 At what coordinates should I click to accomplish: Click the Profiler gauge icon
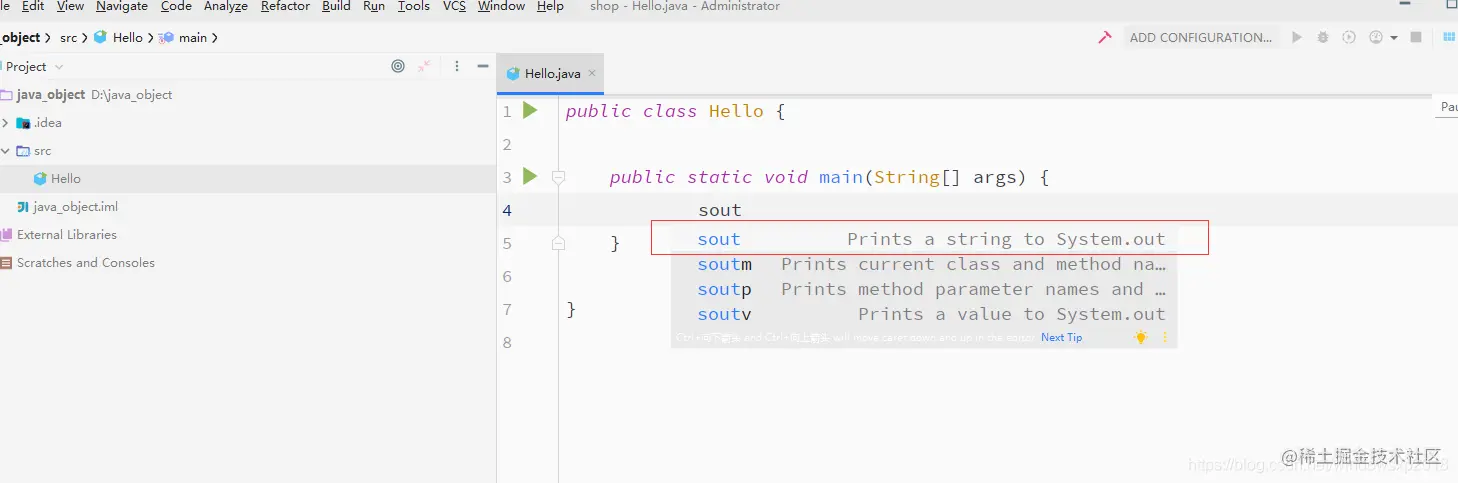pos(1375,37)
